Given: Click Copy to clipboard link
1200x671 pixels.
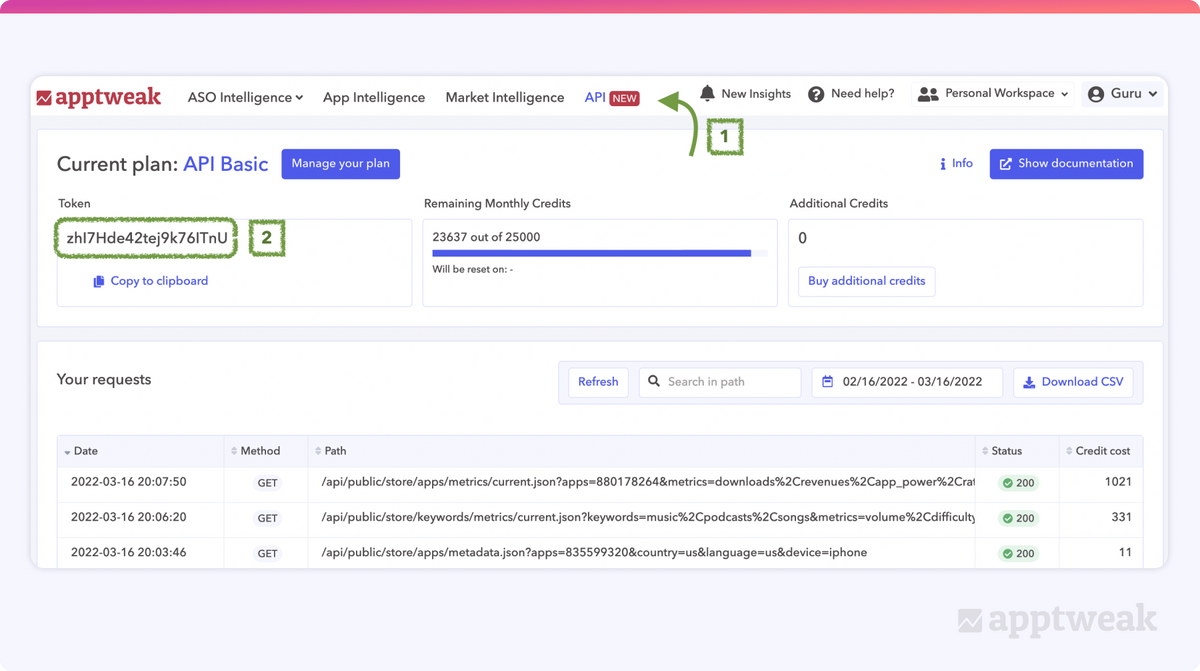Looking at the screenshot, I should [151, 282].
